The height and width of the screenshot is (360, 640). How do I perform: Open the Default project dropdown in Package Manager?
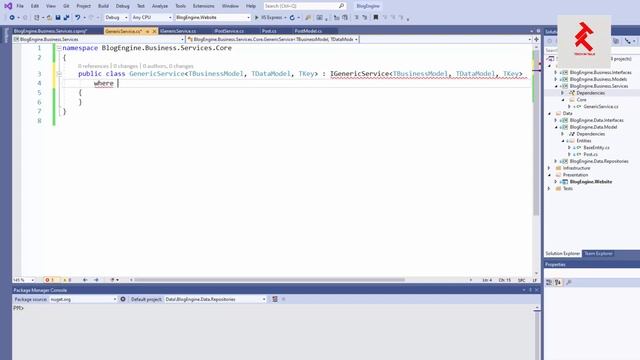tap(215, 299)
